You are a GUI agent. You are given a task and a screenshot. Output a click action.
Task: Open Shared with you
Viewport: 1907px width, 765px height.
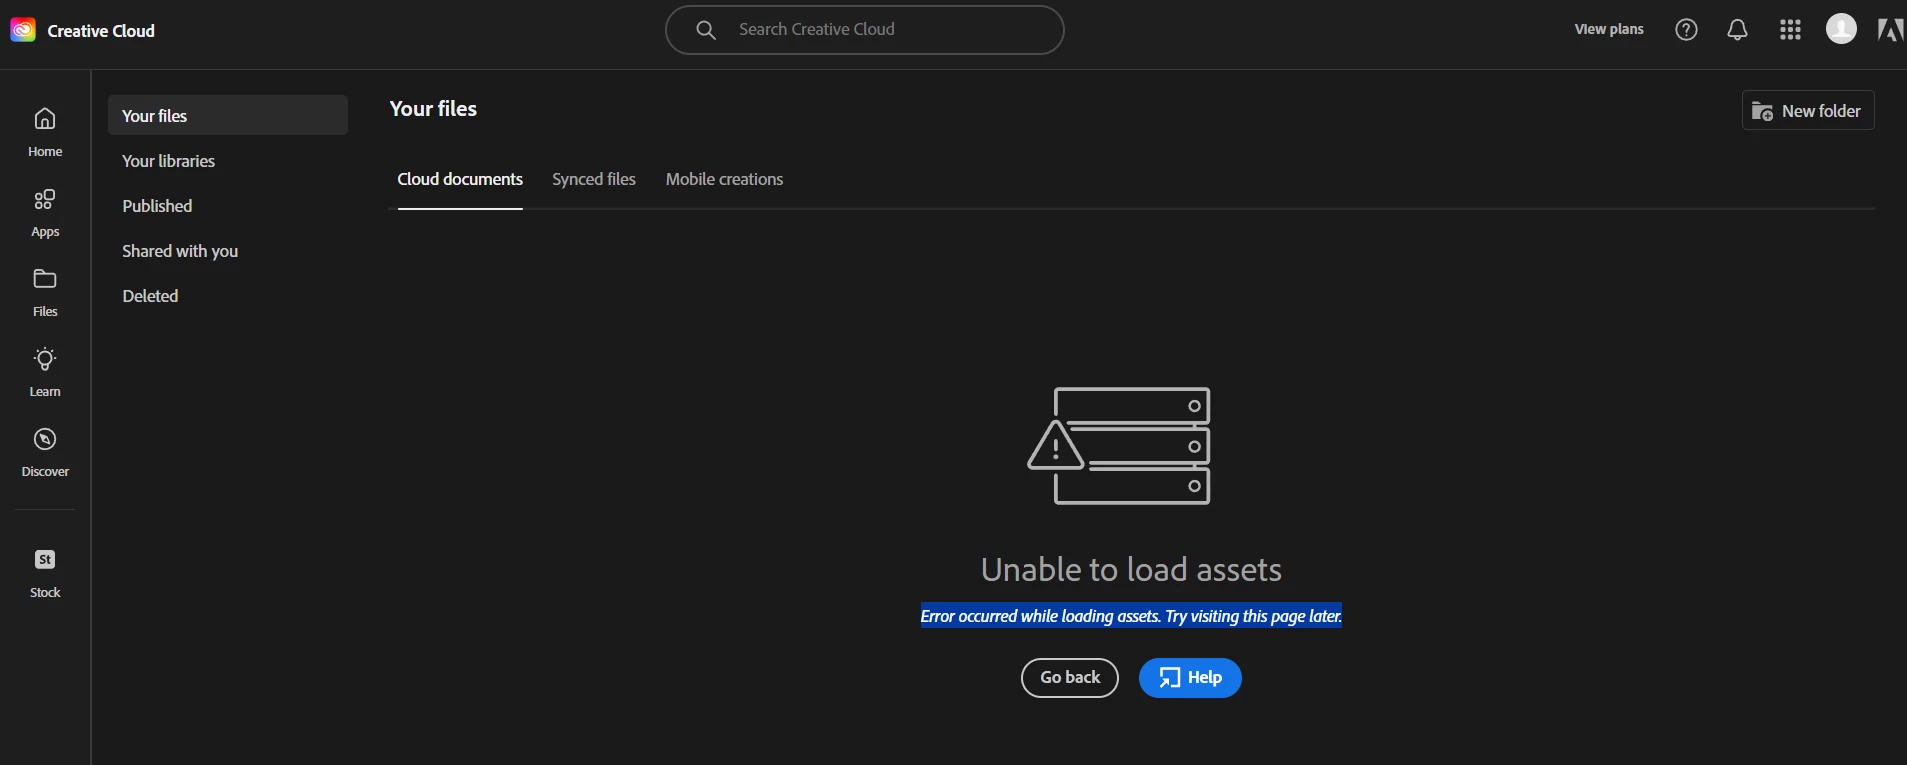point(180,251)
